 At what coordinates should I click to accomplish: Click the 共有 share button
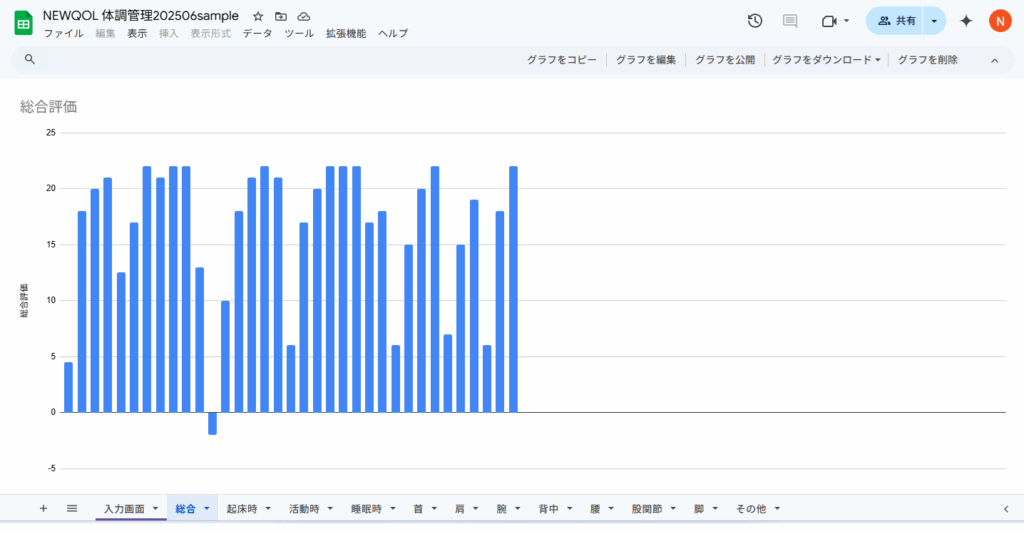click(896, 21)
